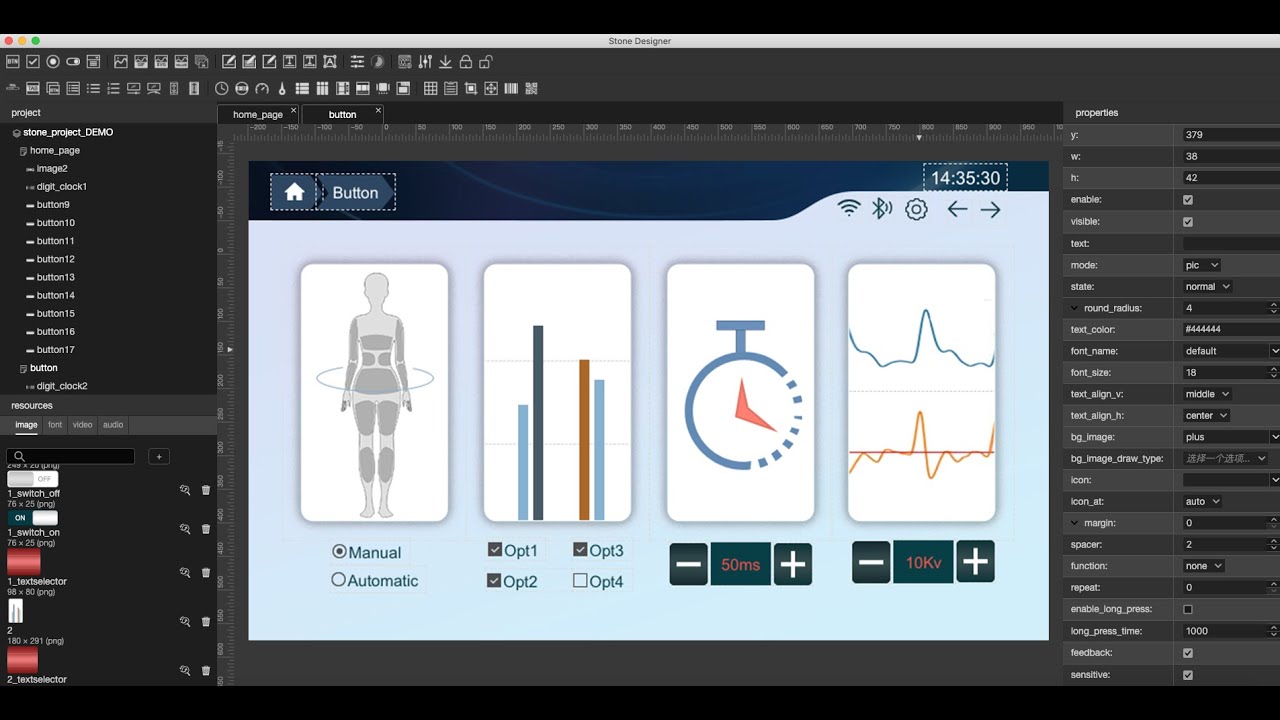The image size is (1280, 720).
Task: Click the text_color field showing #444444
Action: 1231,329
